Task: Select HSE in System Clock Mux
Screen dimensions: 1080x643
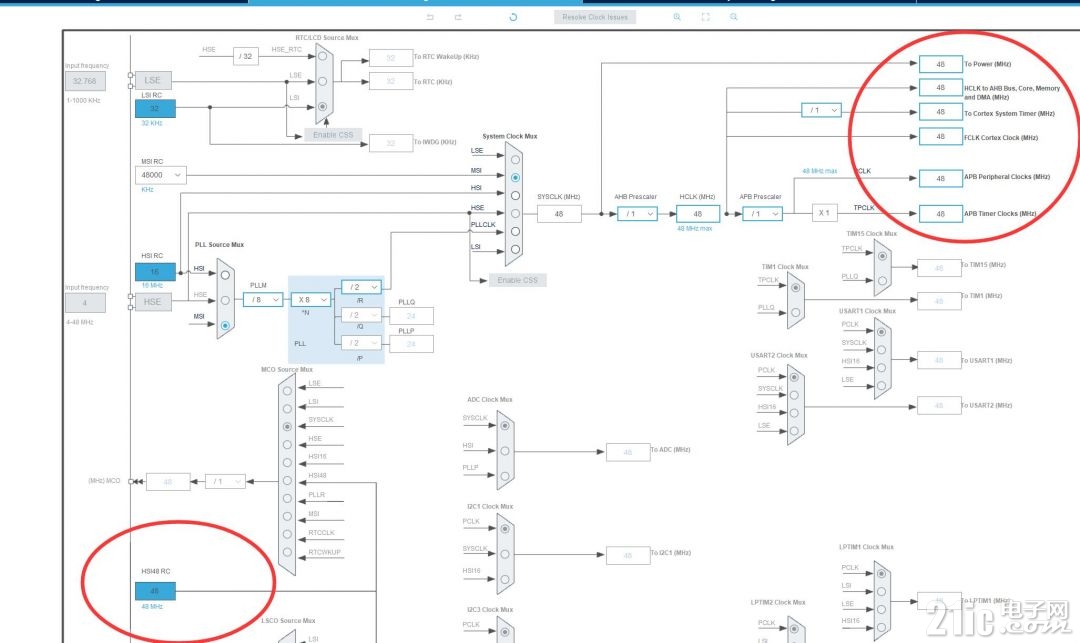Action: 515,213
